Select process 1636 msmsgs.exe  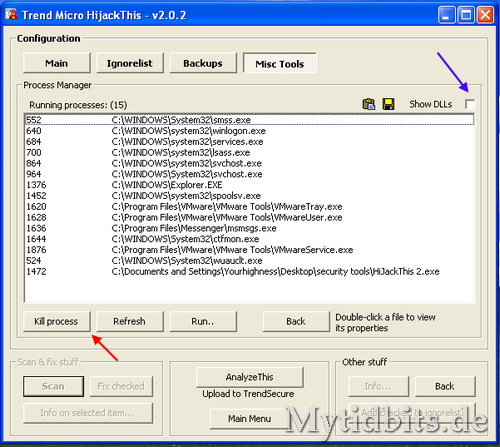coord(250,228)
